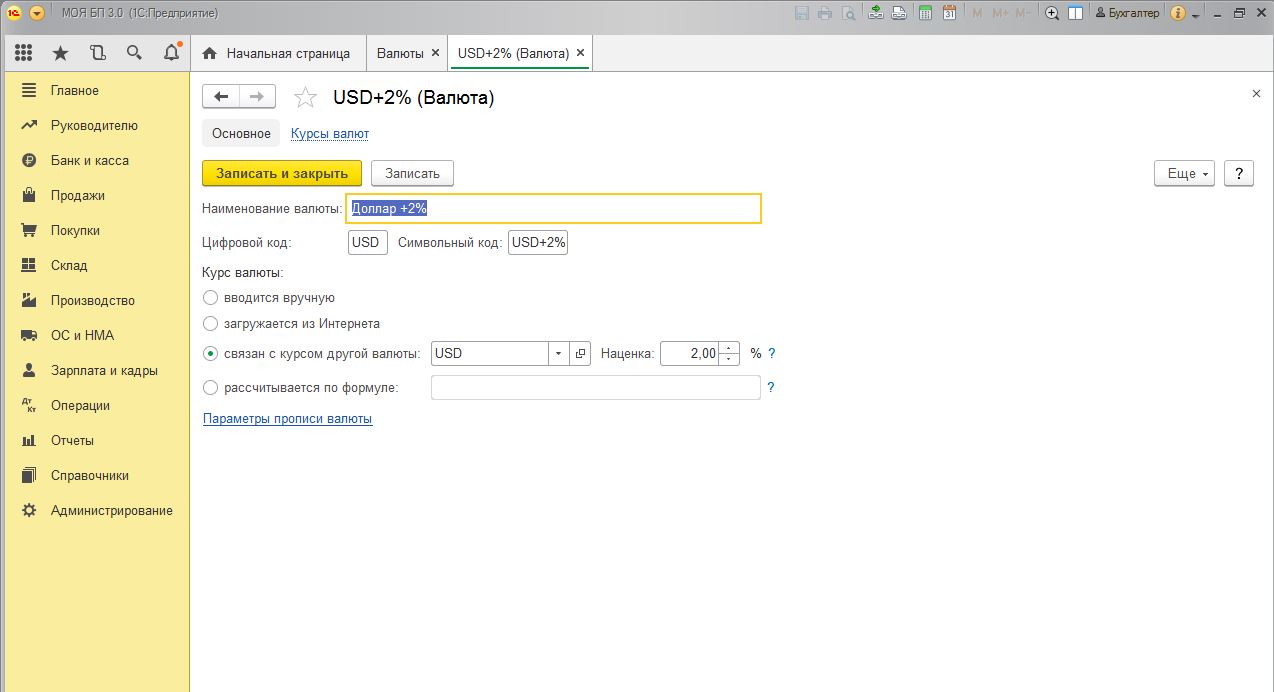
Task: Click the search magnifier icon
Action: coord(134,53)
